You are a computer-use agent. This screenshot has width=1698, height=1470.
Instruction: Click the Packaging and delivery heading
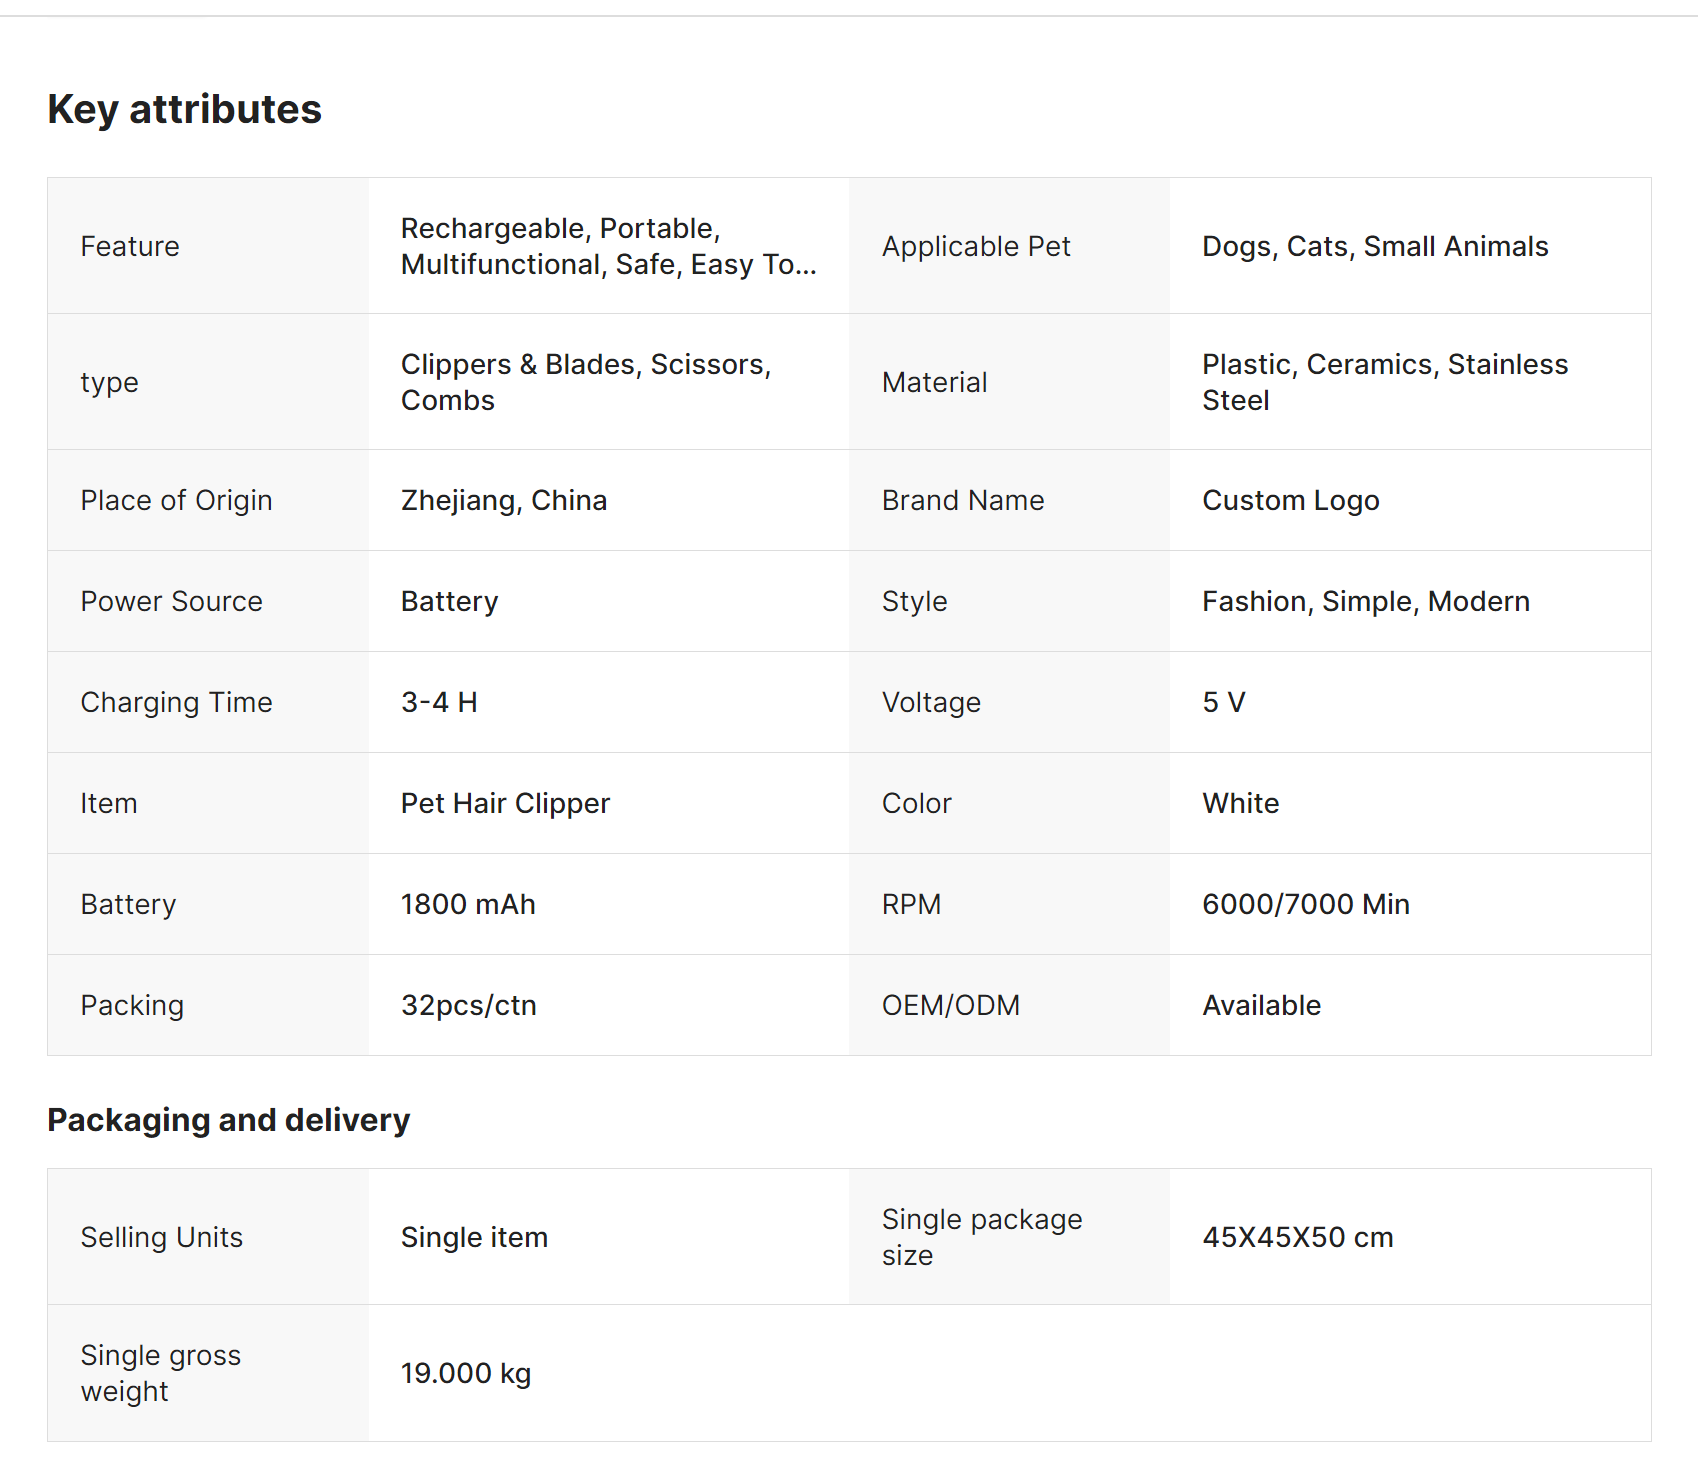coord(228,1120)
